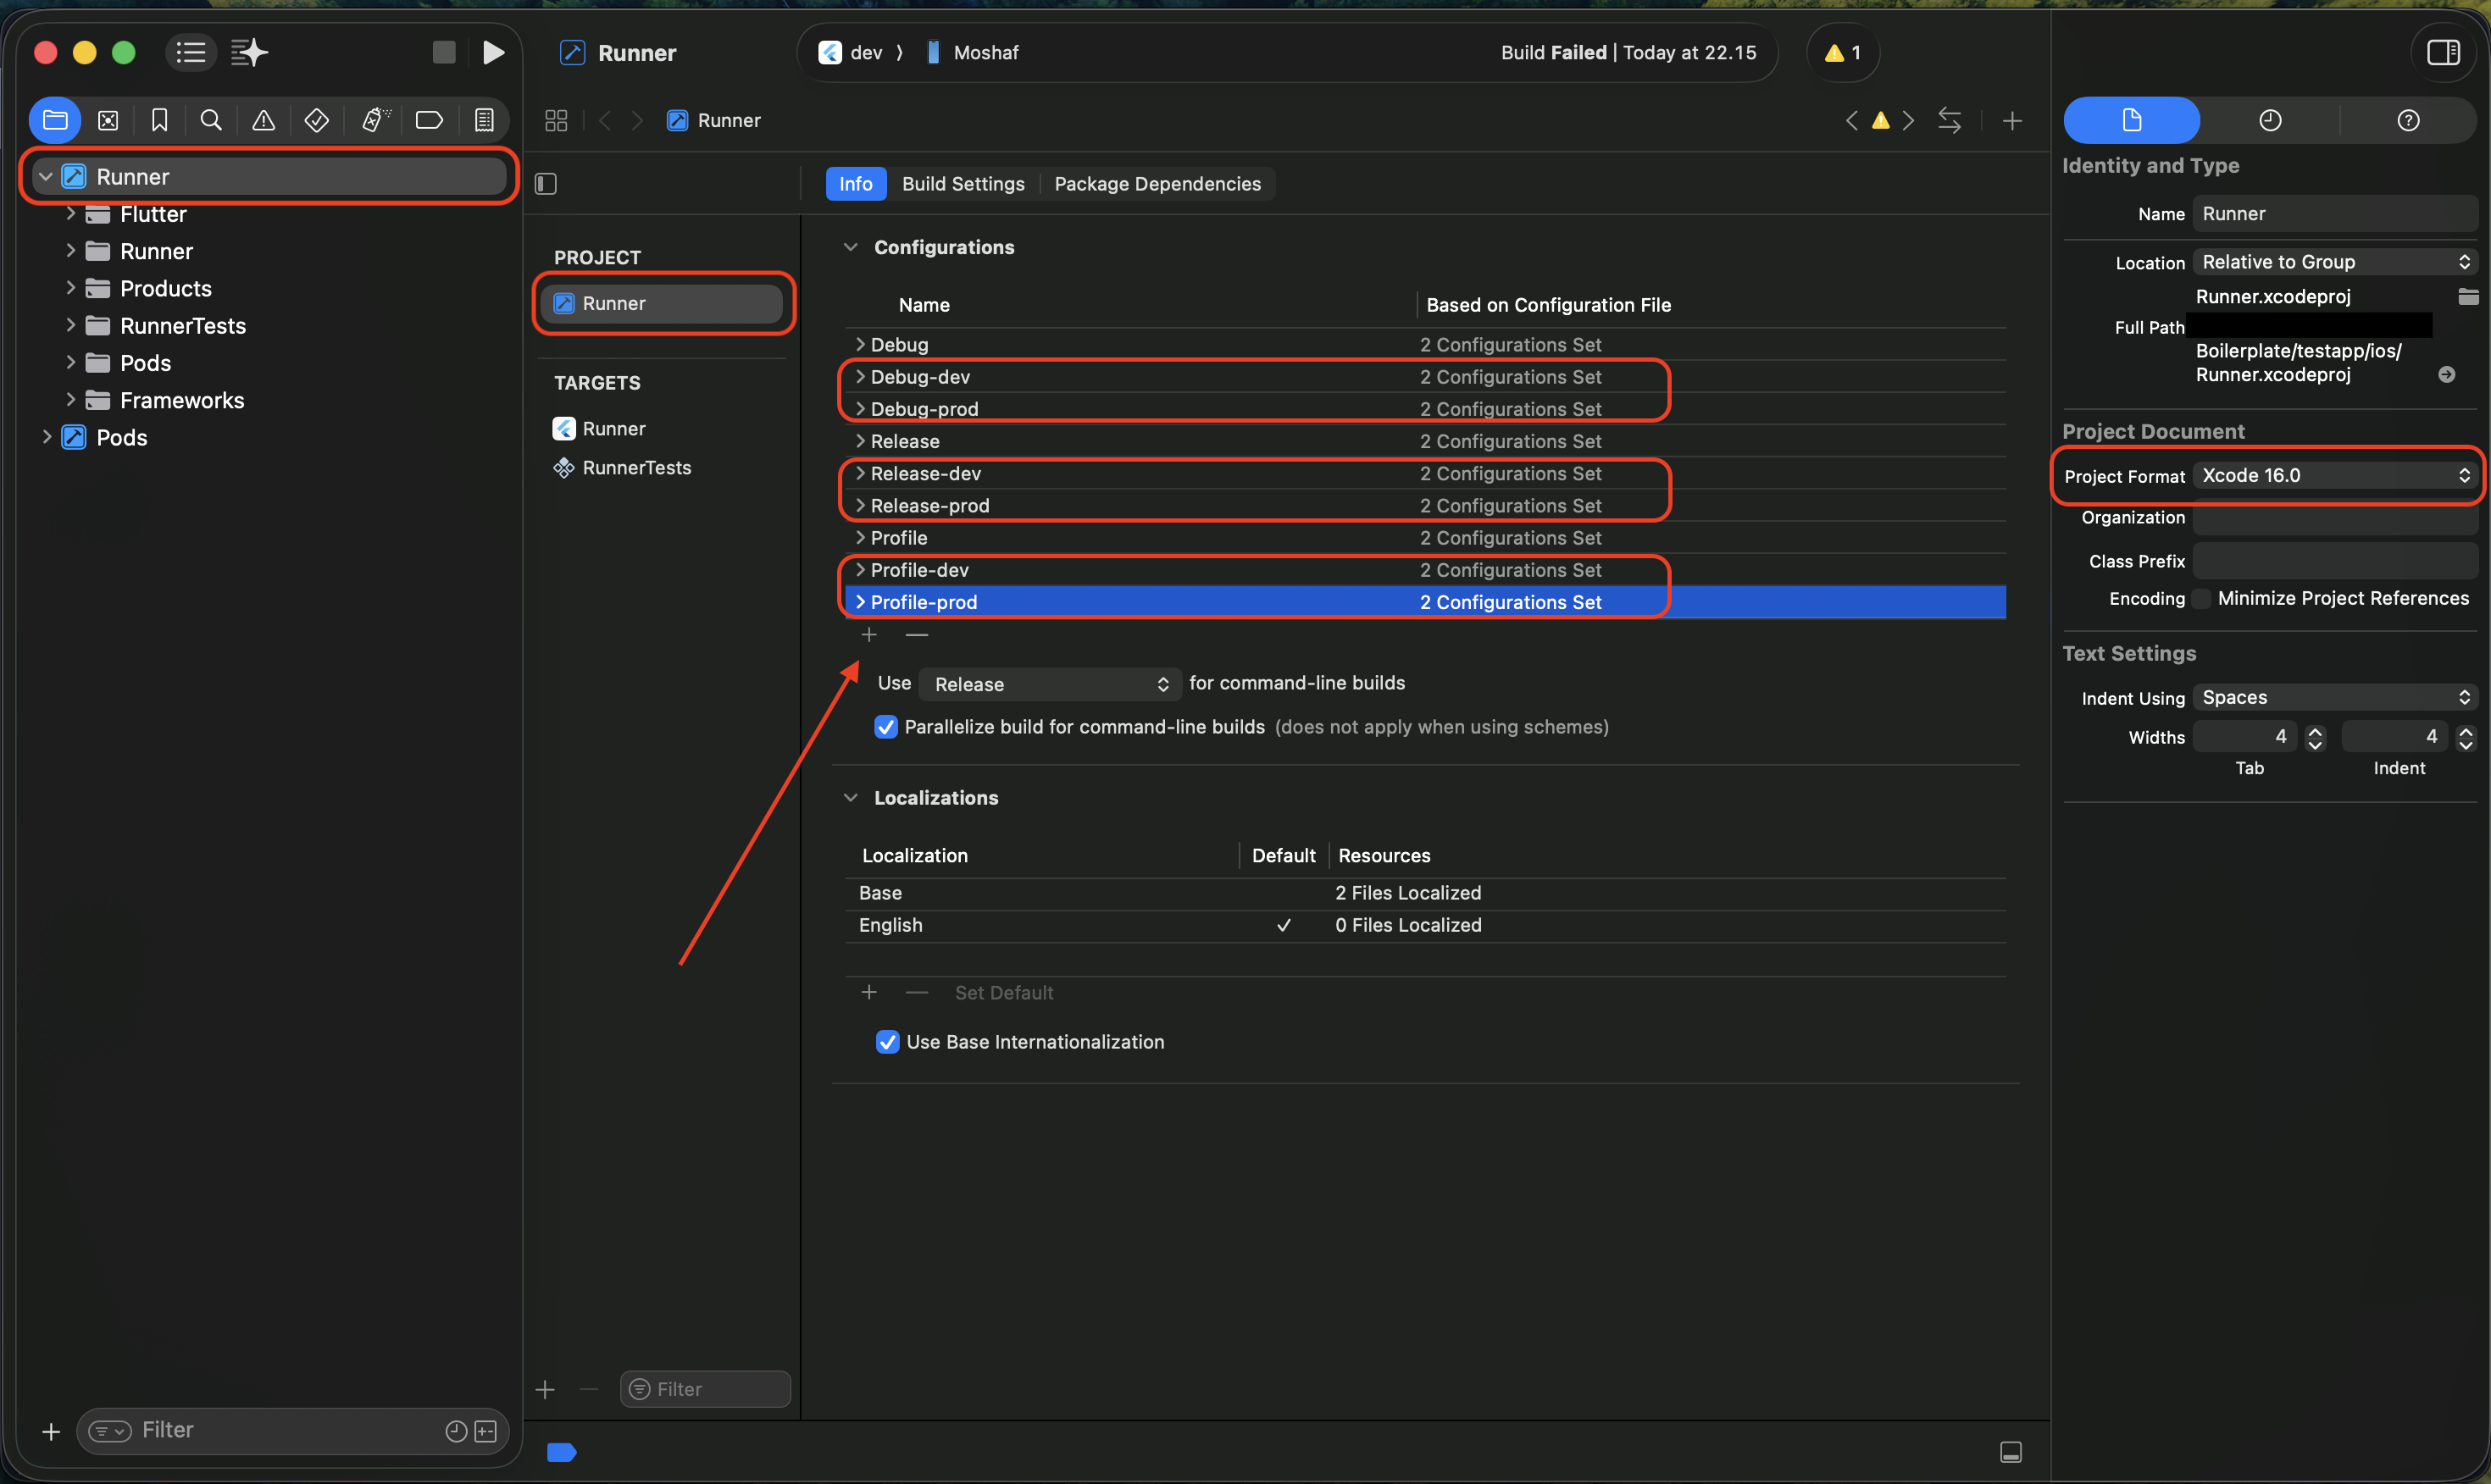The width and height of the screenshot is (2491, 1484).
Task: Run the project with the play button
Action: tap(494, 52)
